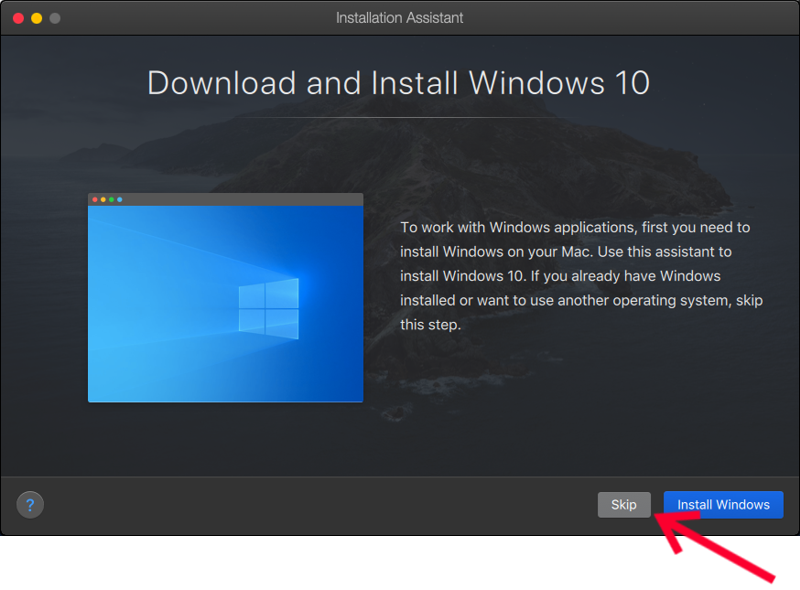This screenshot has height=590, width=800.
Task: Click the grayed-out zoom button
Action: coord(56,17)
